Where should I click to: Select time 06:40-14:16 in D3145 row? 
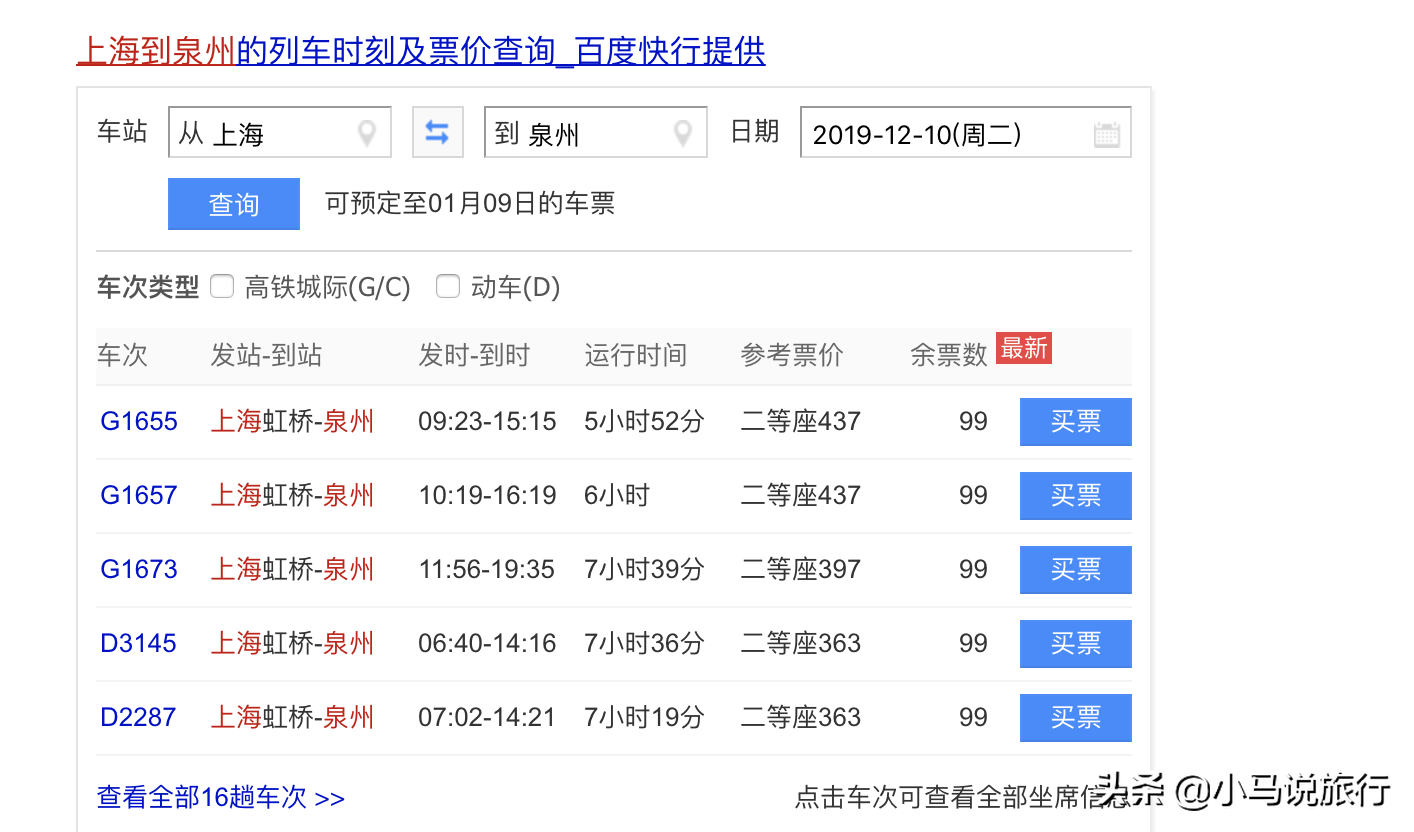(487, 643)
